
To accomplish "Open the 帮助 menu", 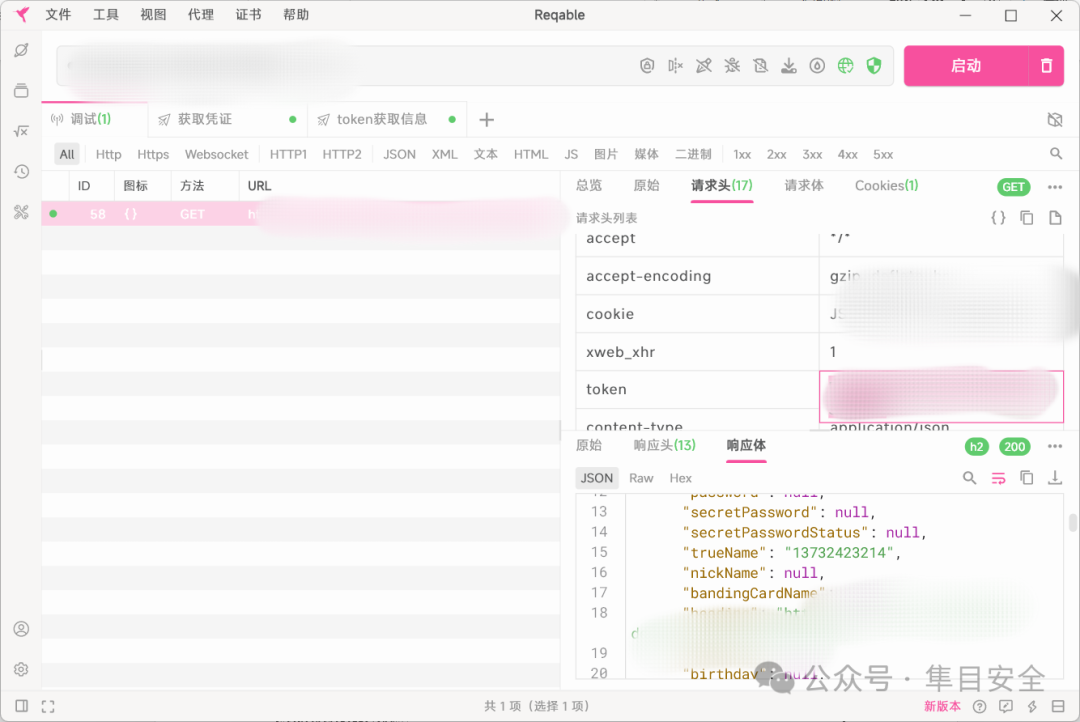I will [296, 15].
